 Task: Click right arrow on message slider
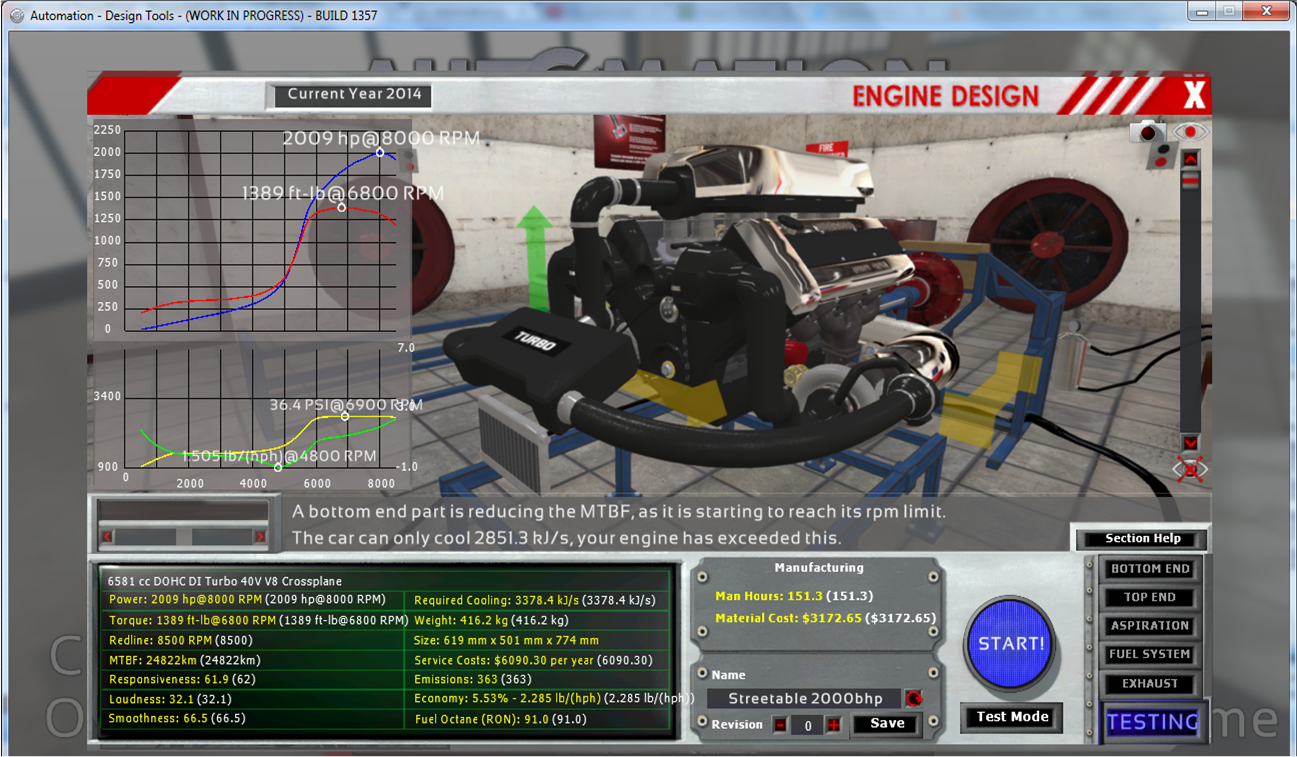[x=260, y=537]
